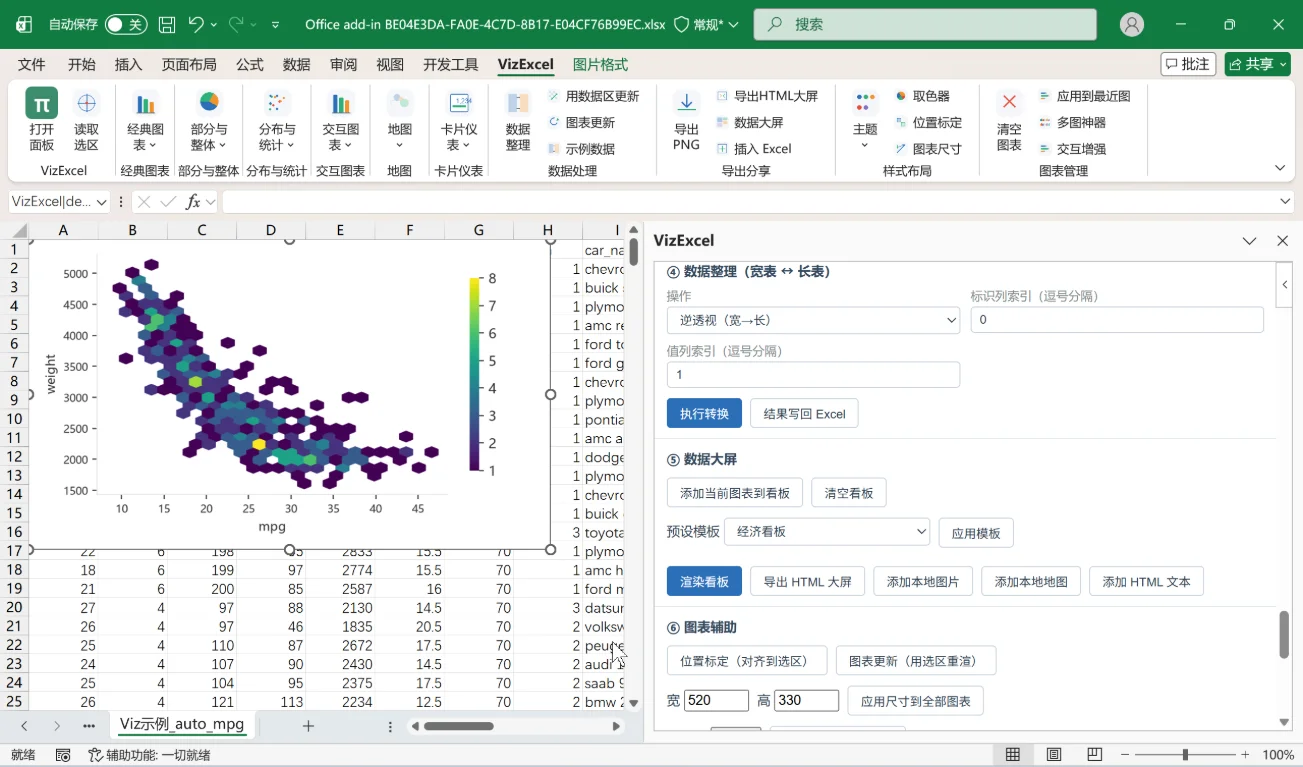Click 应用尺寸到全部图表 button
This screenshot has width=1303, height=767.
[x=915, y=701]
